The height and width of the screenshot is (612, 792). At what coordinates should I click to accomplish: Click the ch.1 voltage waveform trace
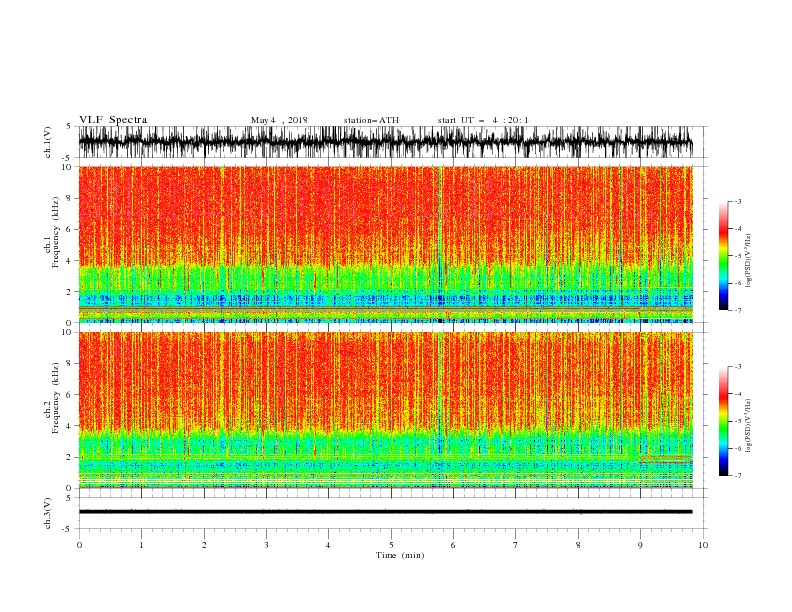[x=385, y=142]
